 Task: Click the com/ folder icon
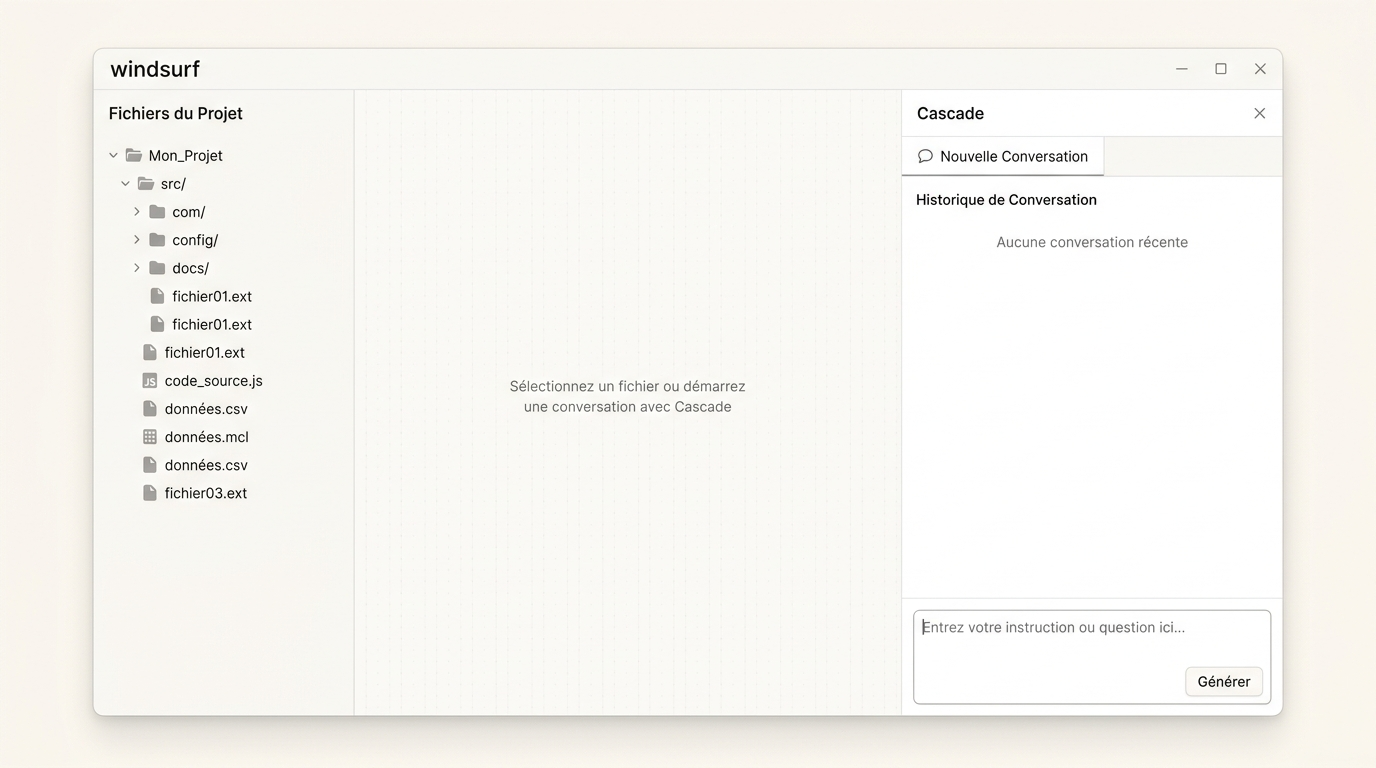pyautogui.click(x=157, y=212)
